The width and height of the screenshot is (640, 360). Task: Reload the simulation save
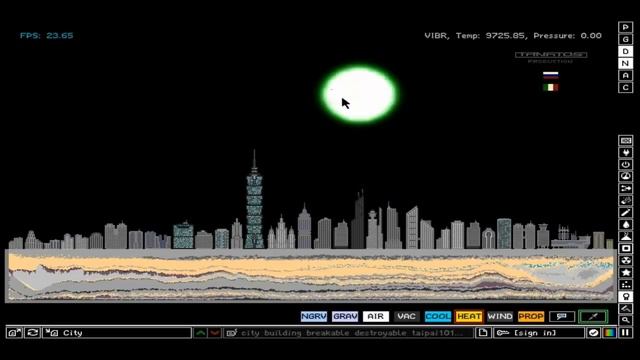point(32,333)
